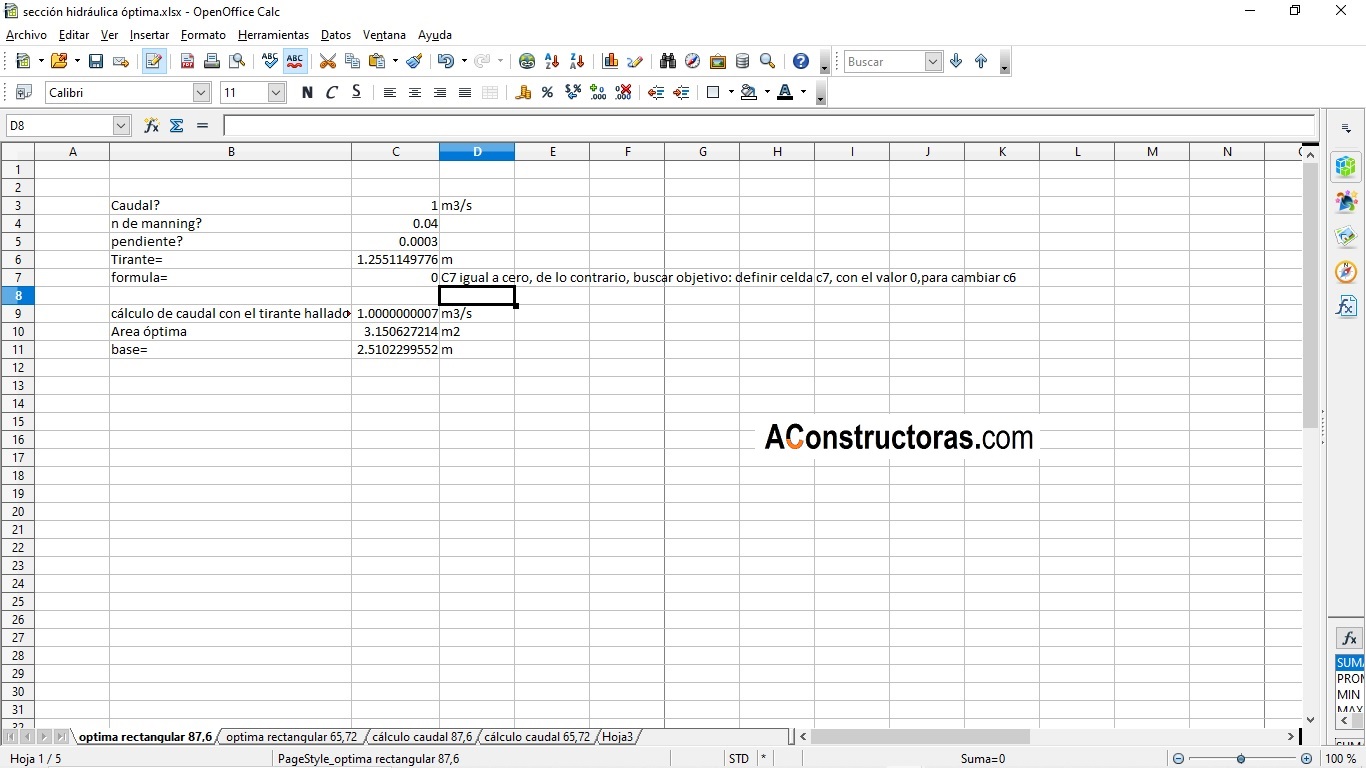Switch to sheet 'optima rectangular 65,72'
This screenshot has width=1366, height=768.
coord(291,737)
